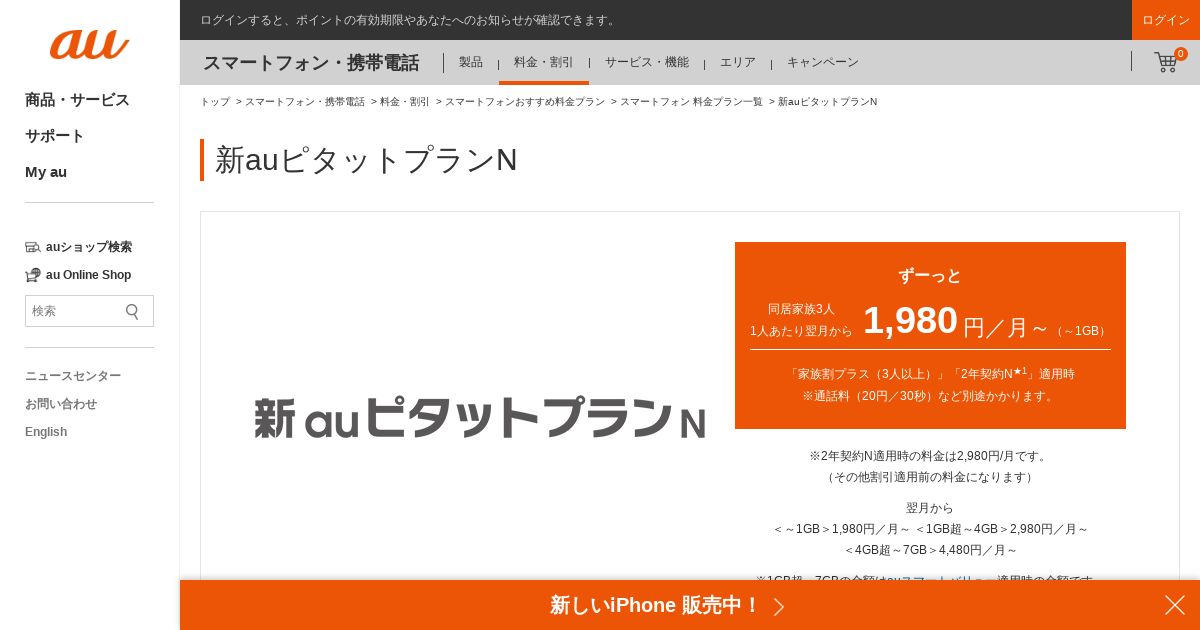Screen dimensions: 1200x630
Task: Click the ログイン button
Action: click(x=1166, y=20)
